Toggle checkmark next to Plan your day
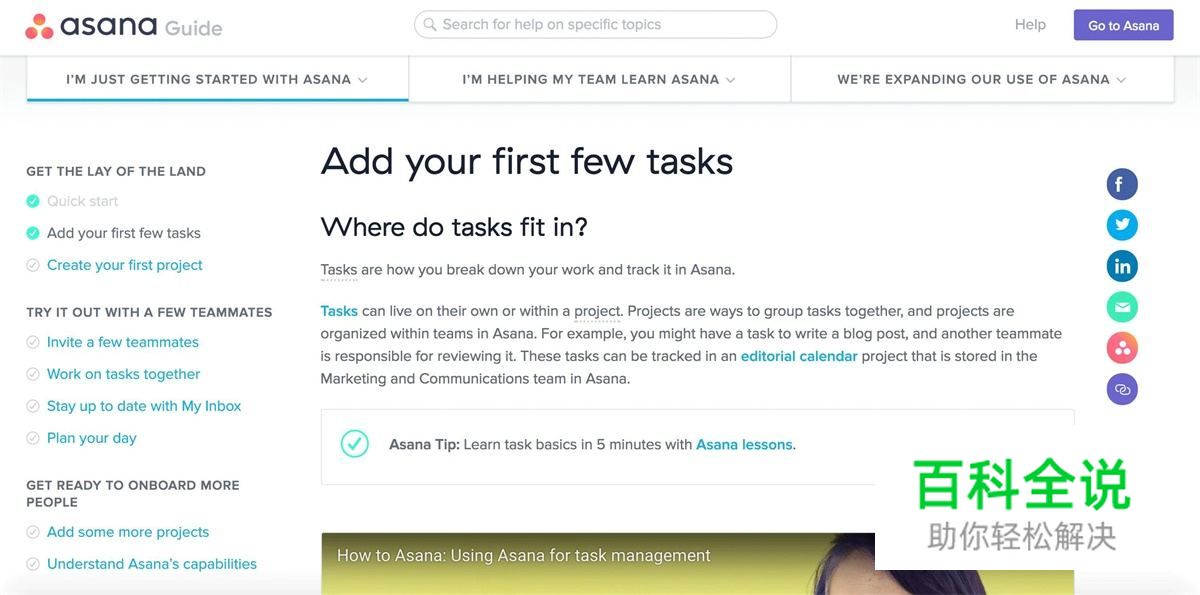1200x595 pixels. (33, 438)
